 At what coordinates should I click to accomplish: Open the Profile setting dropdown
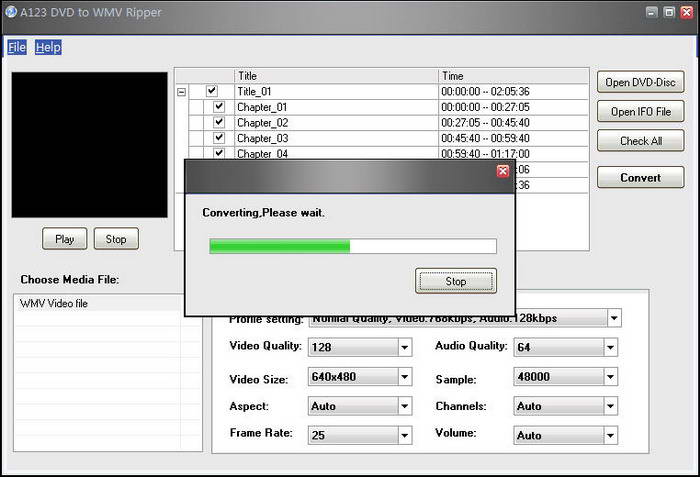tap(614, 318)
